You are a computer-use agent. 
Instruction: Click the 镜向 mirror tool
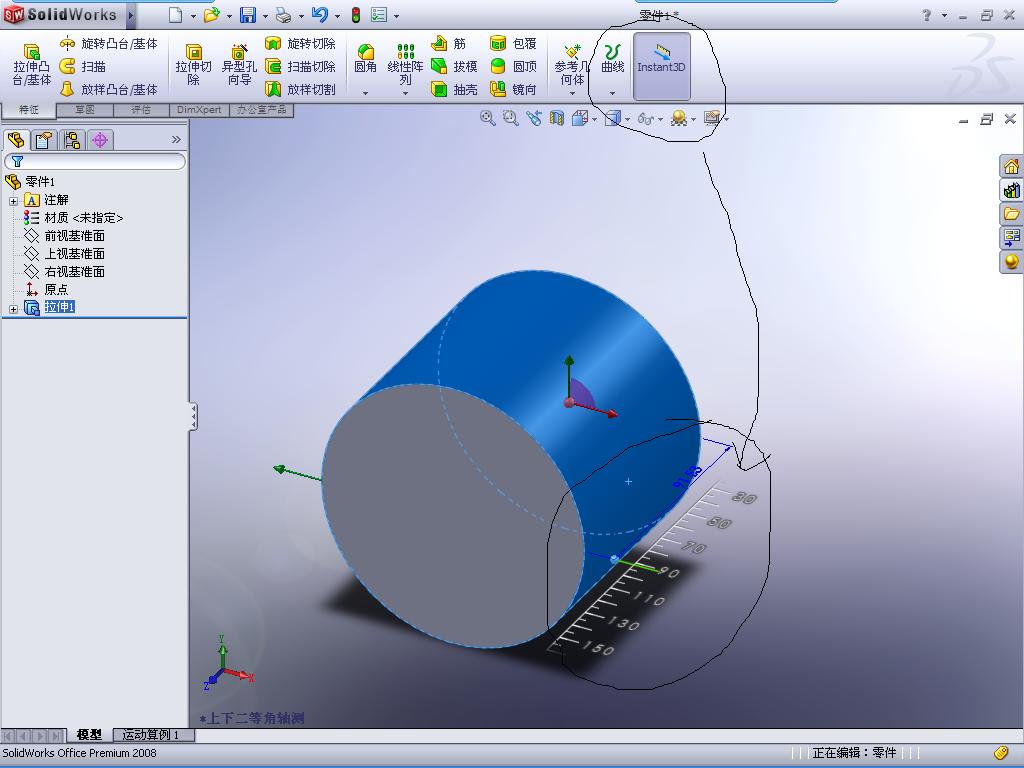(513, 89)
